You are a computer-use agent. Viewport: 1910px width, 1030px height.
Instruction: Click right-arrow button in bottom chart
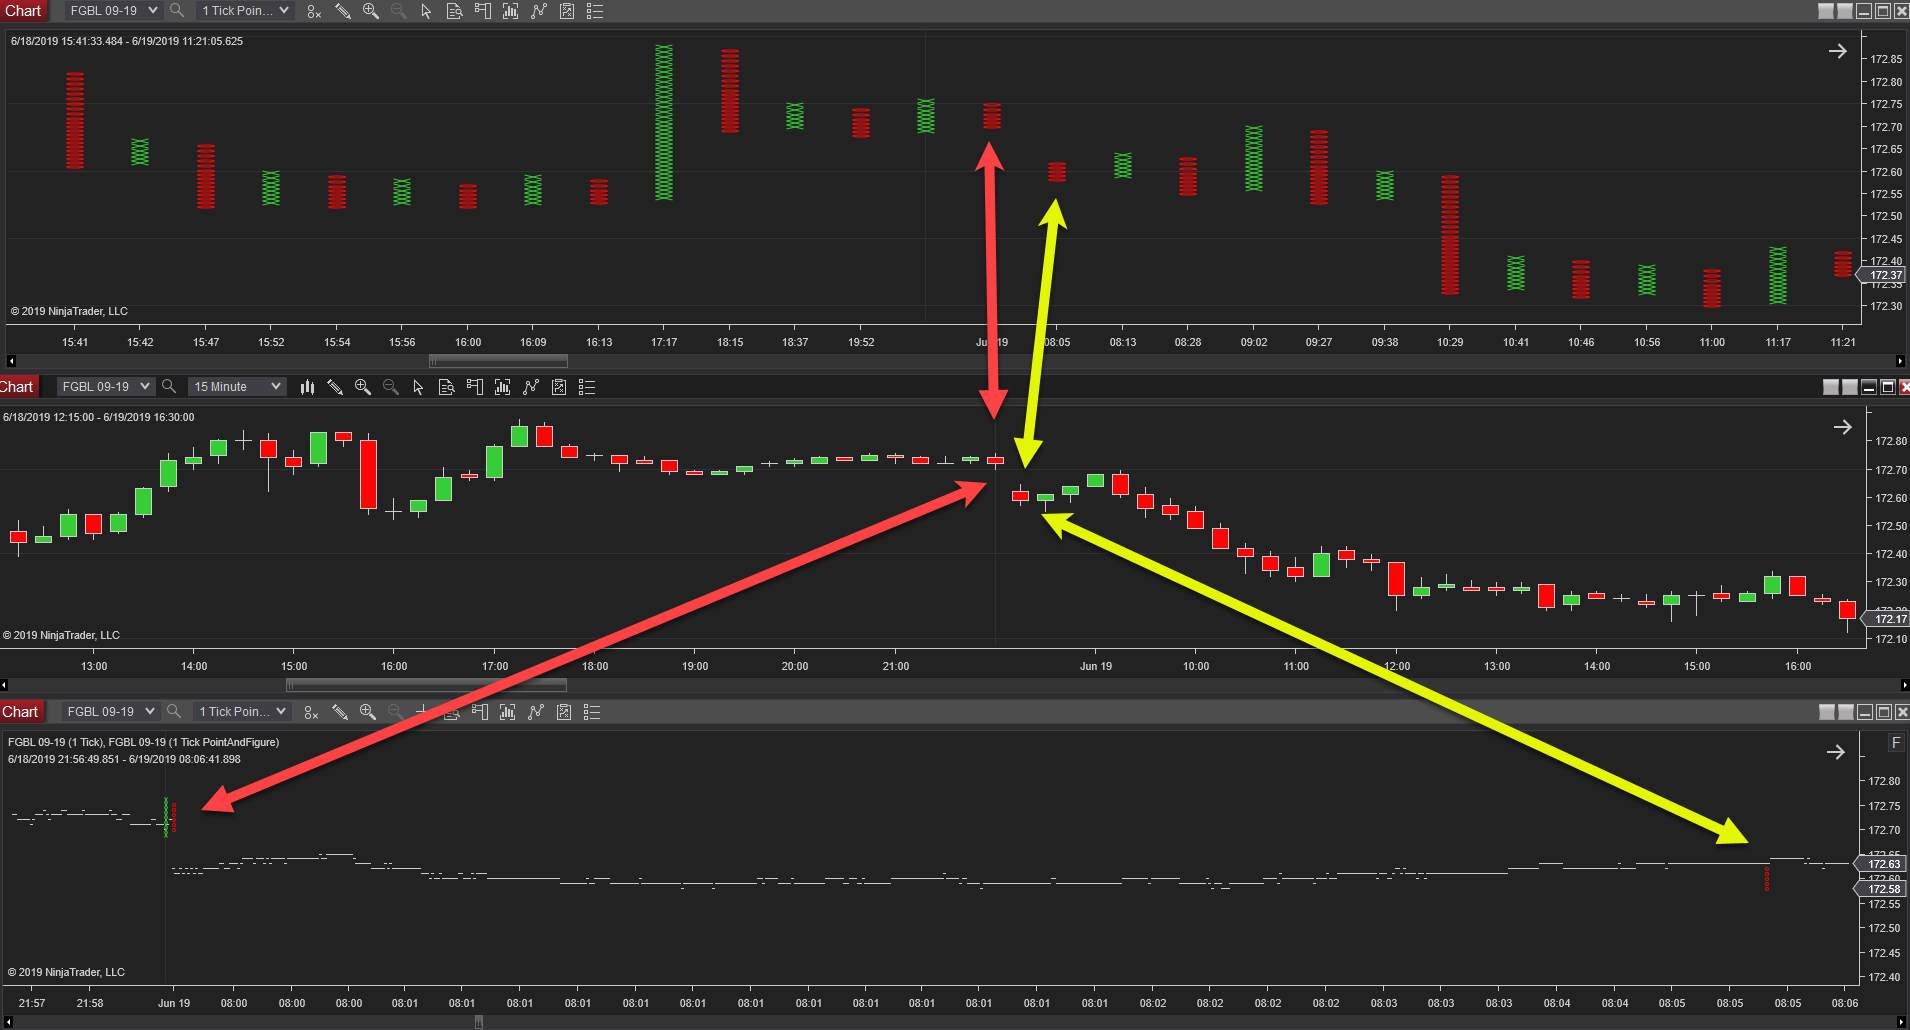pos(1835,752)
